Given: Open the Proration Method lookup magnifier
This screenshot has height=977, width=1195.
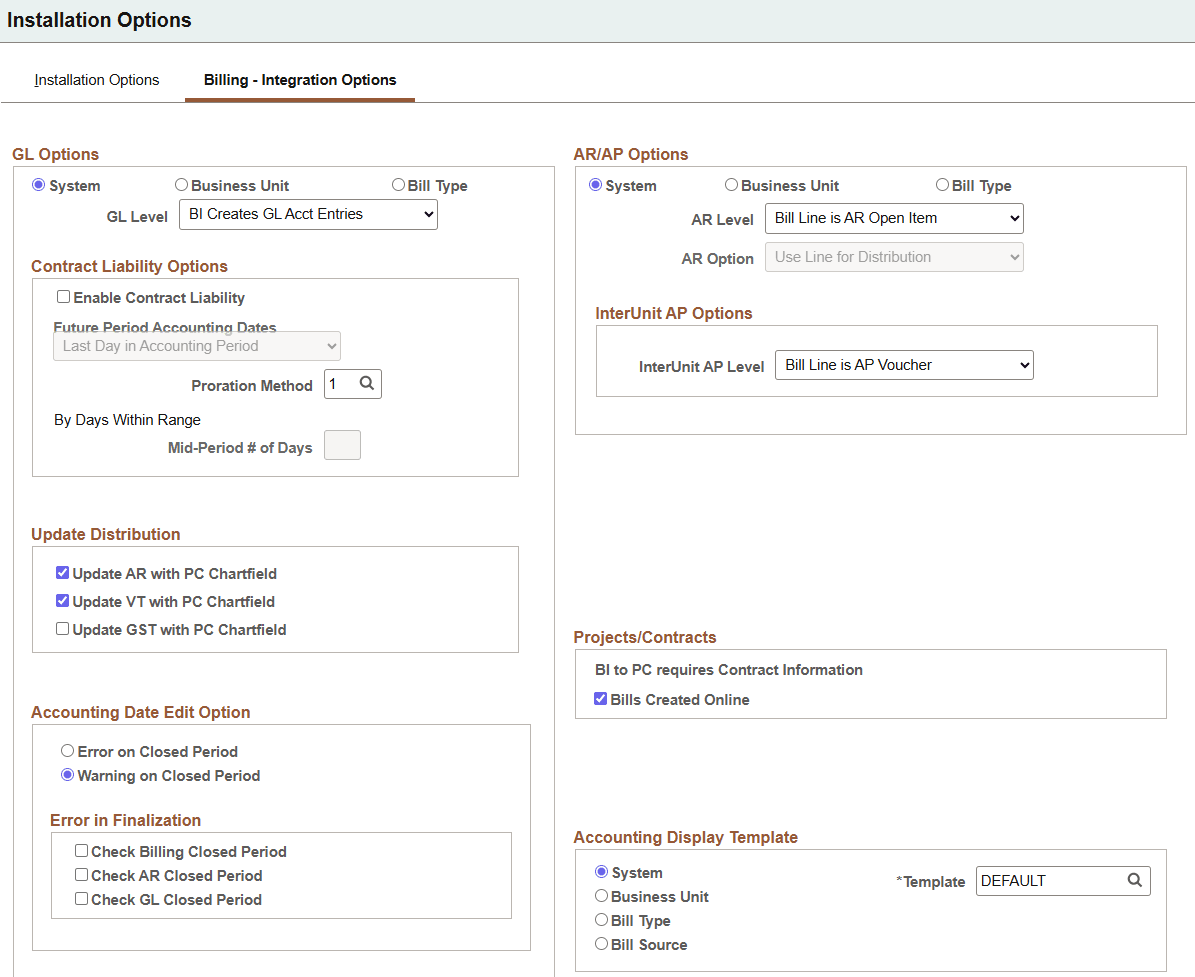Looking at the screenshot, I should (368, 383).
